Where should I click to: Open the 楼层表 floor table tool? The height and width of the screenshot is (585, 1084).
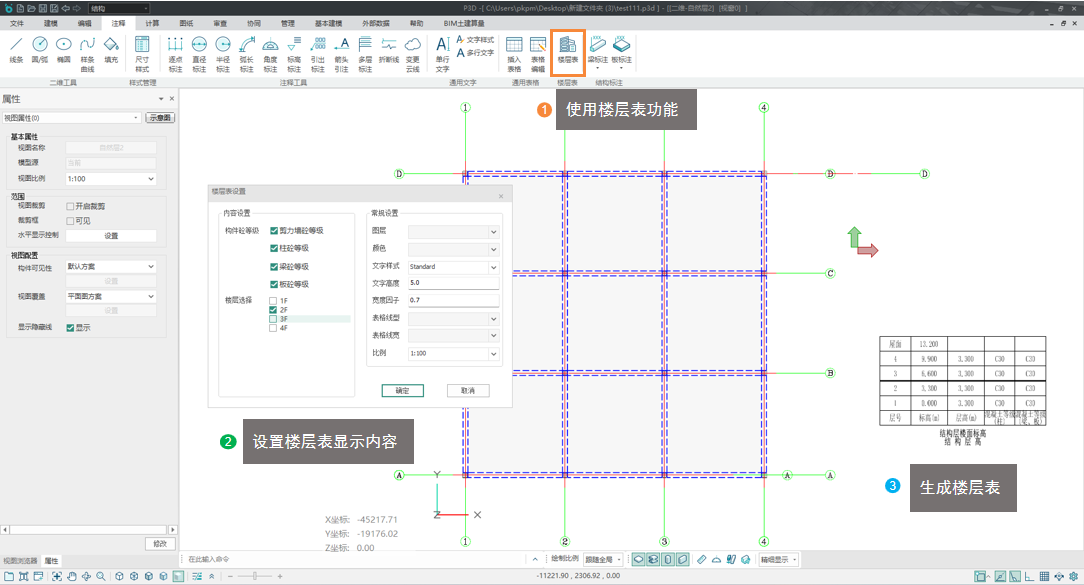567,52
